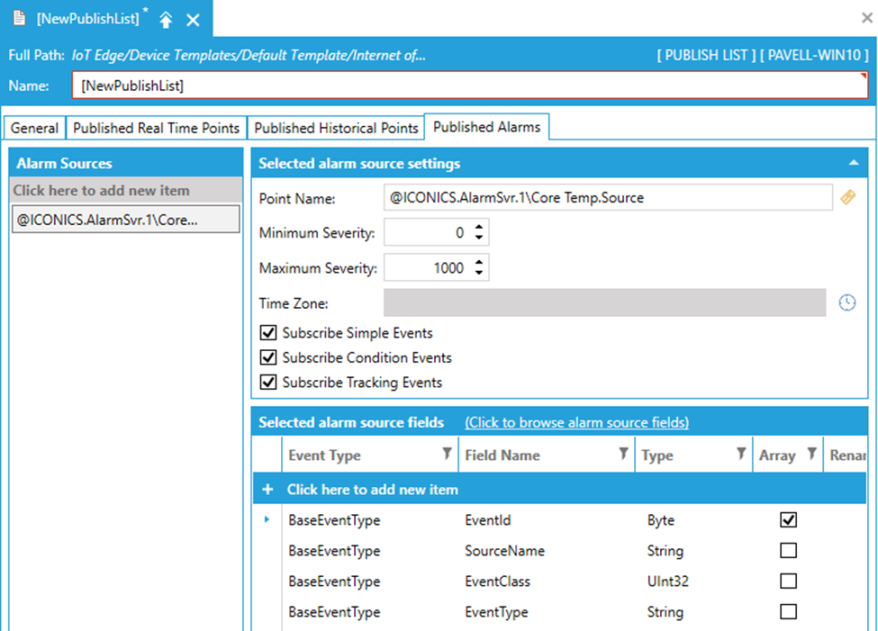Check the Array box for SourceName row

point(788,551)
